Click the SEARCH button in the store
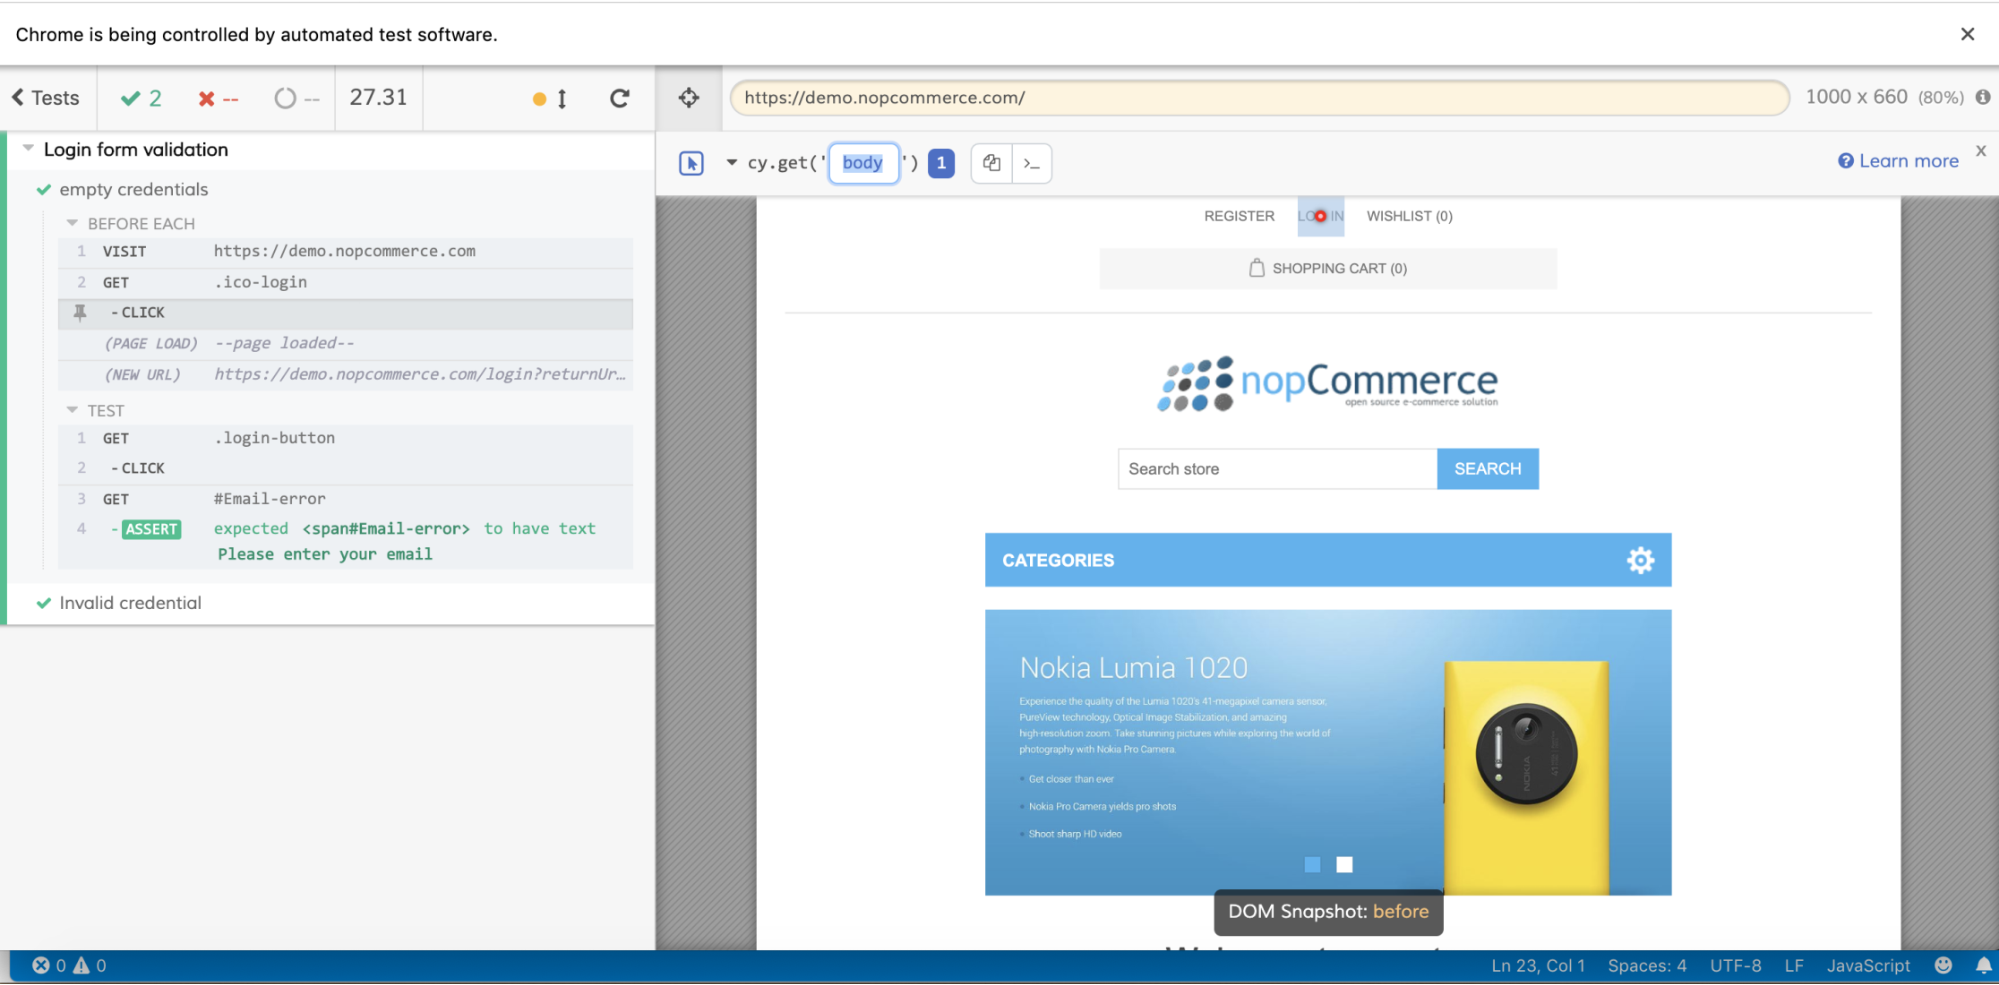The height and width of the screenshot is (985, 1999). coord(1487,468)
